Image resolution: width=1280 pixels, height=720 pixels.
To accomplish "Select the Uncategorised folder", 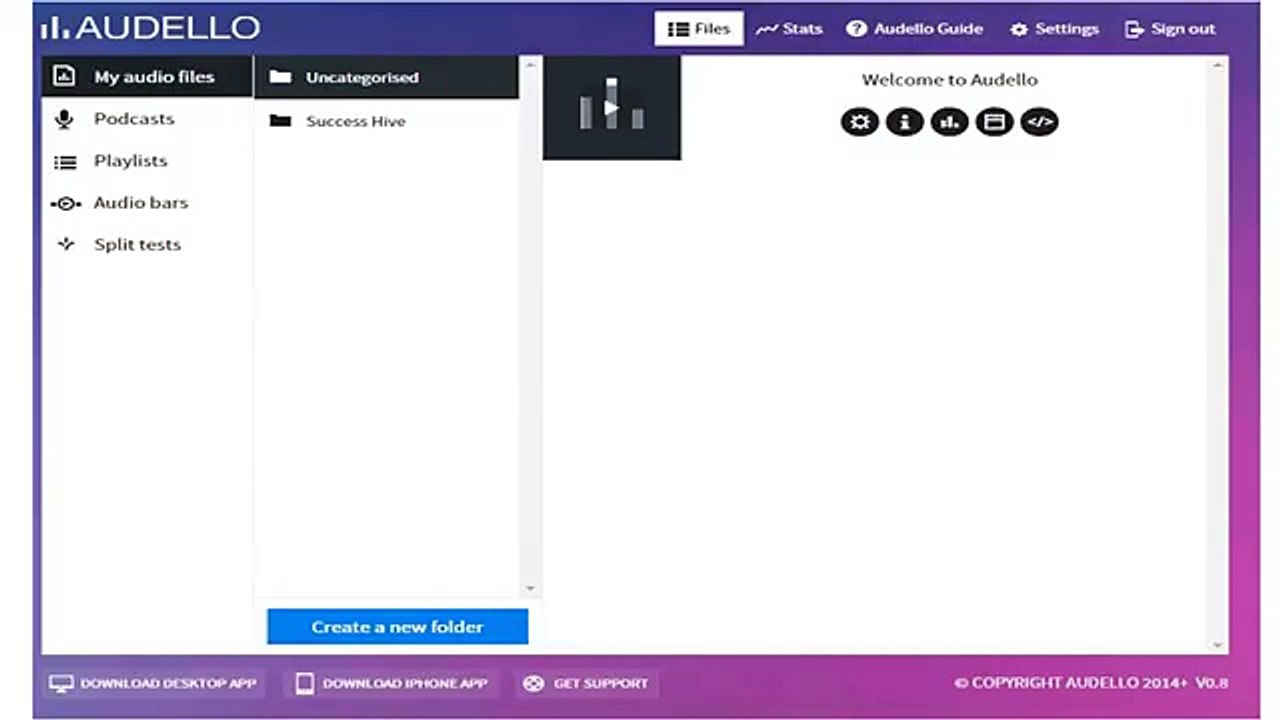I will (386, 77).
